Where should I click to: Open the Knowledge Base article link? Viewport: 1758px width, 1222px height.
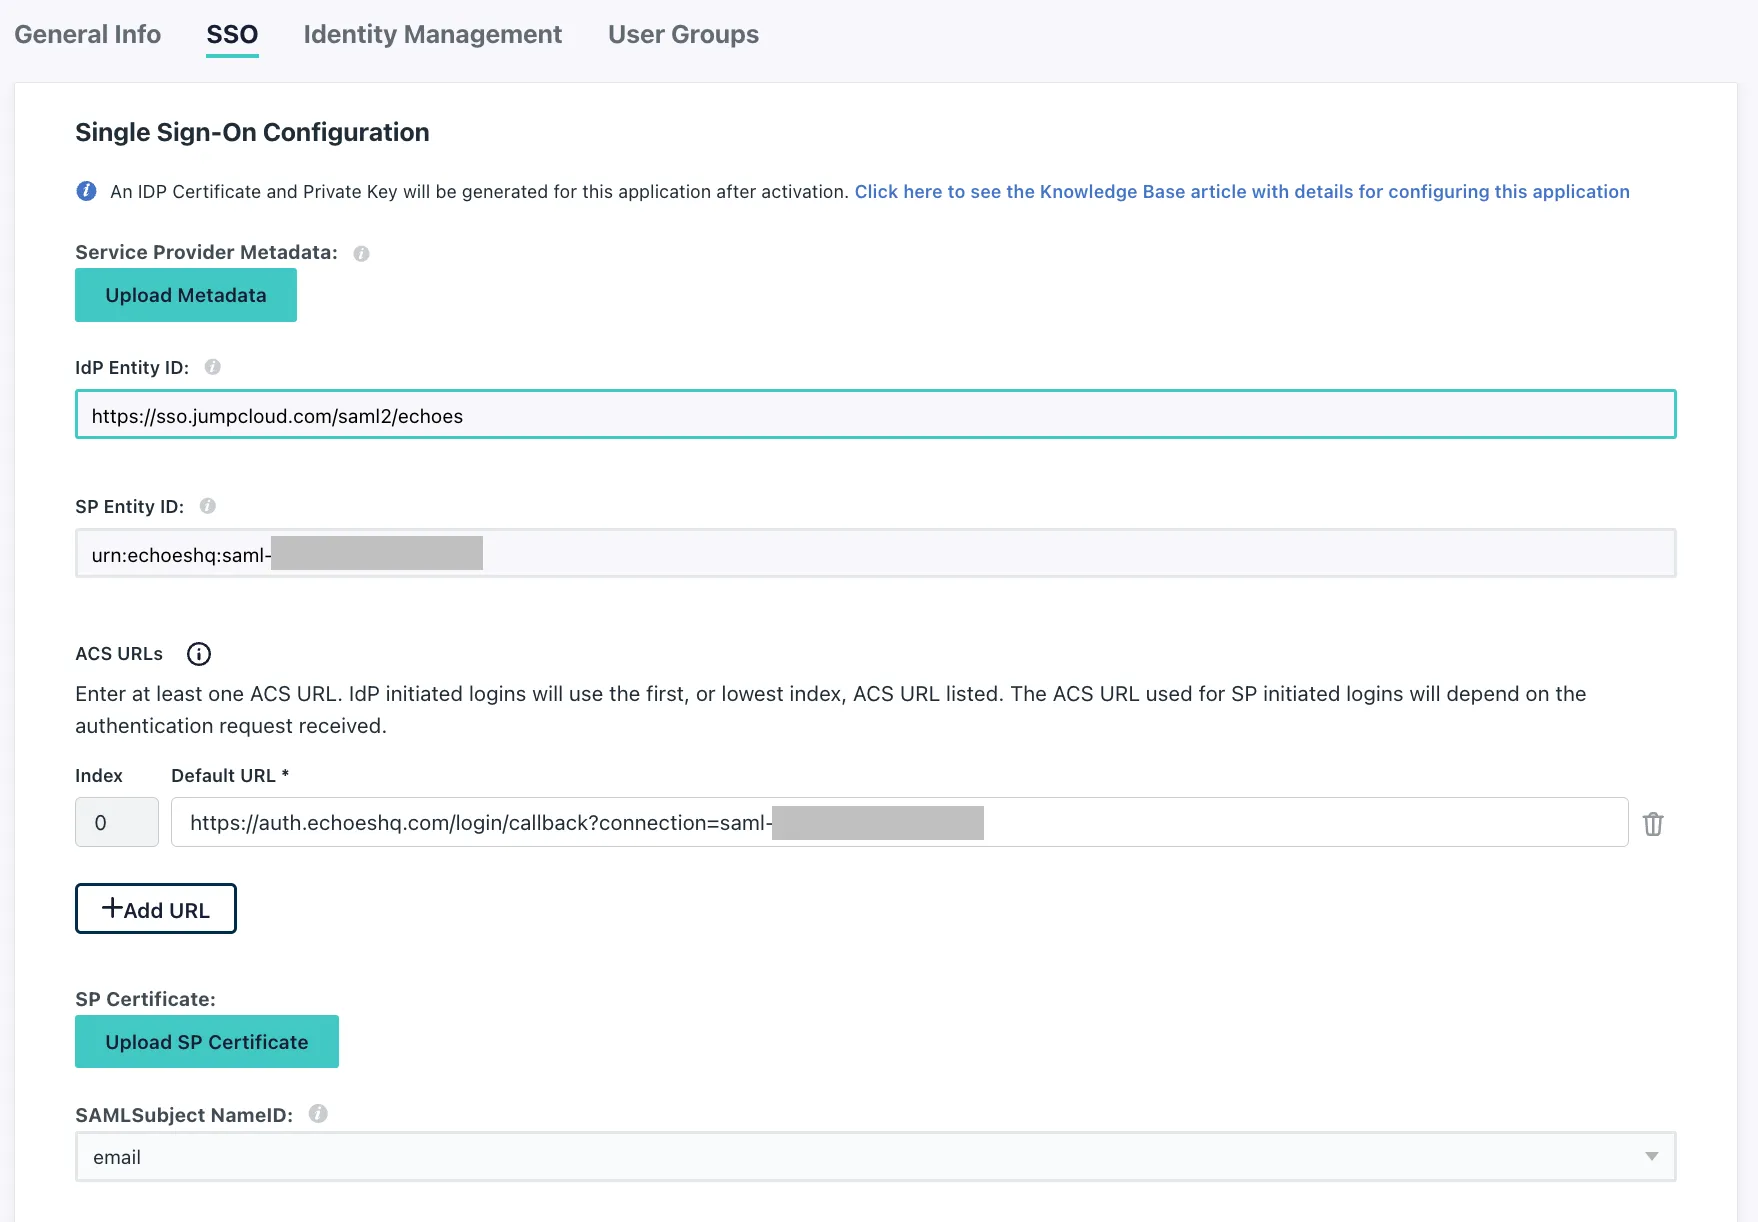(1242, 192)
